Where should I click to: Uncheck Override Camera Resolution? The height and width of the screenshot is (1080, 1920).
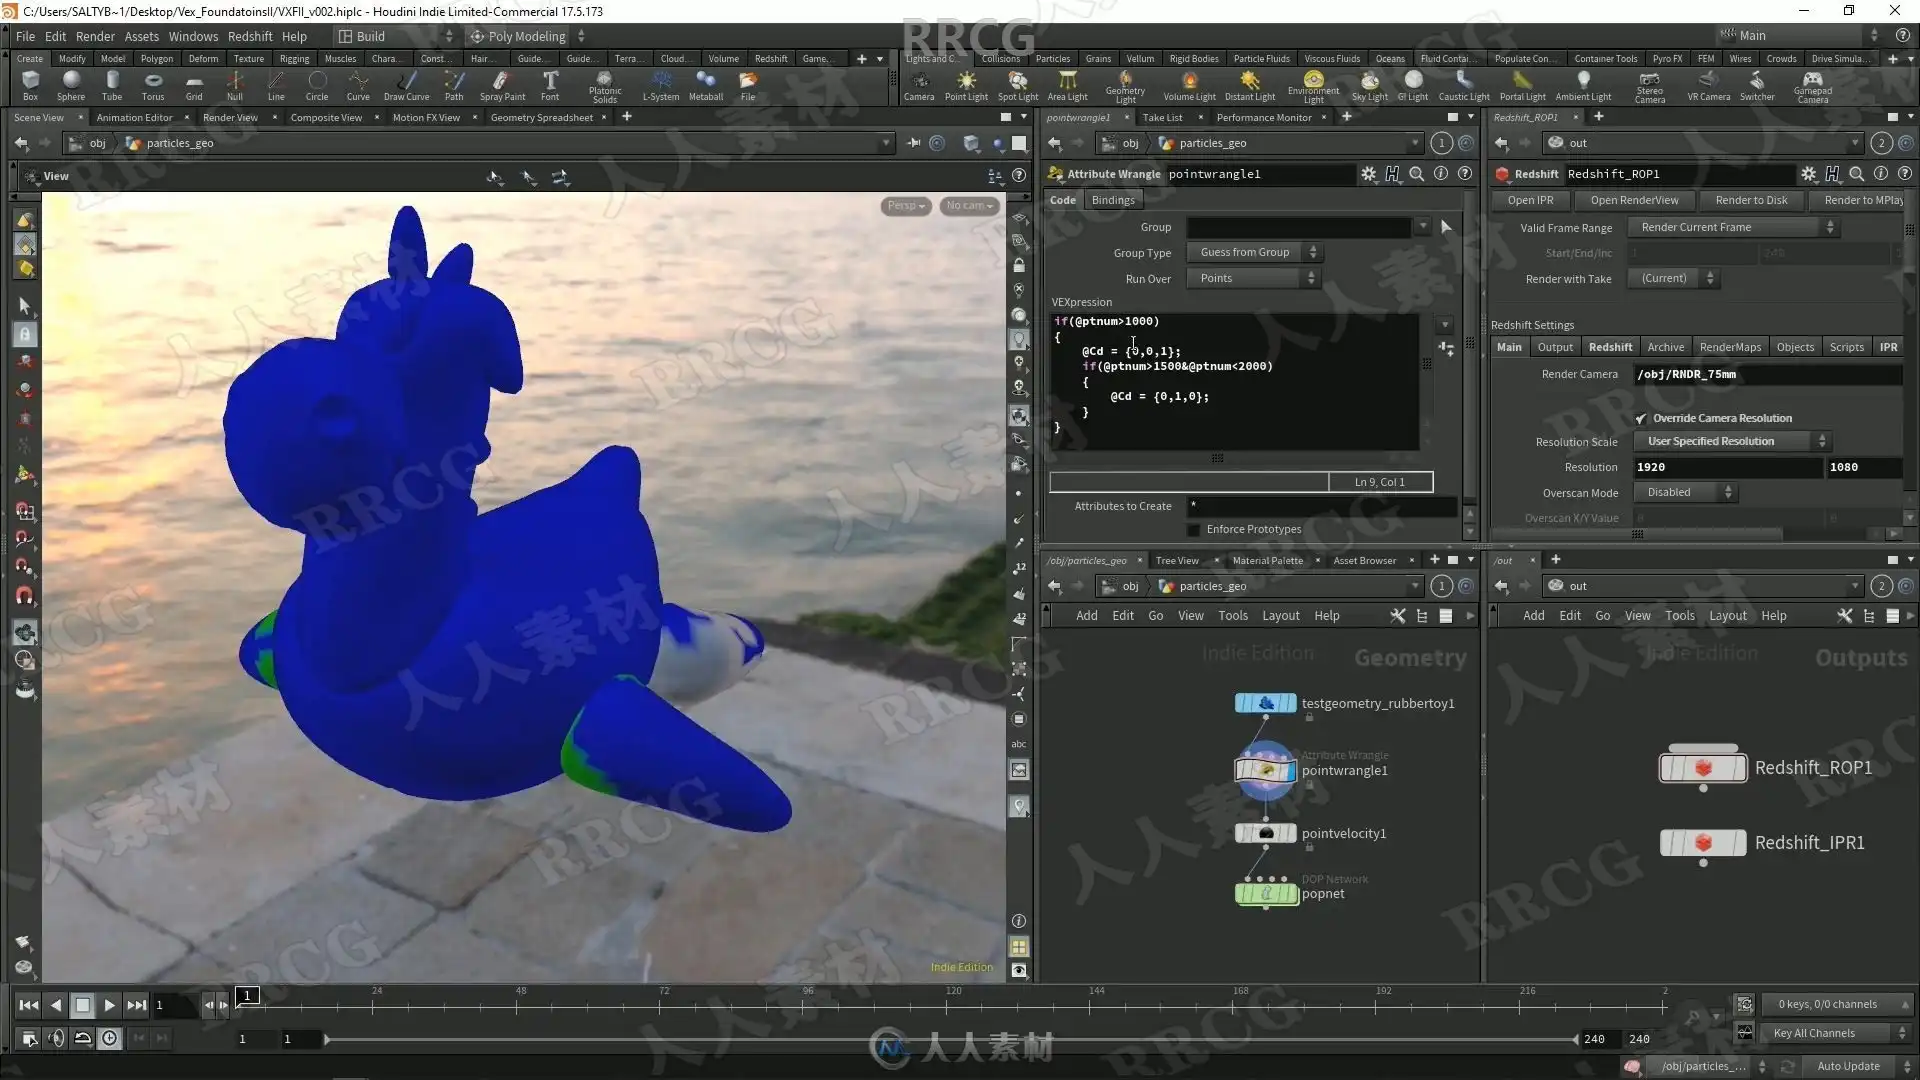click(x=1640, y=418)
